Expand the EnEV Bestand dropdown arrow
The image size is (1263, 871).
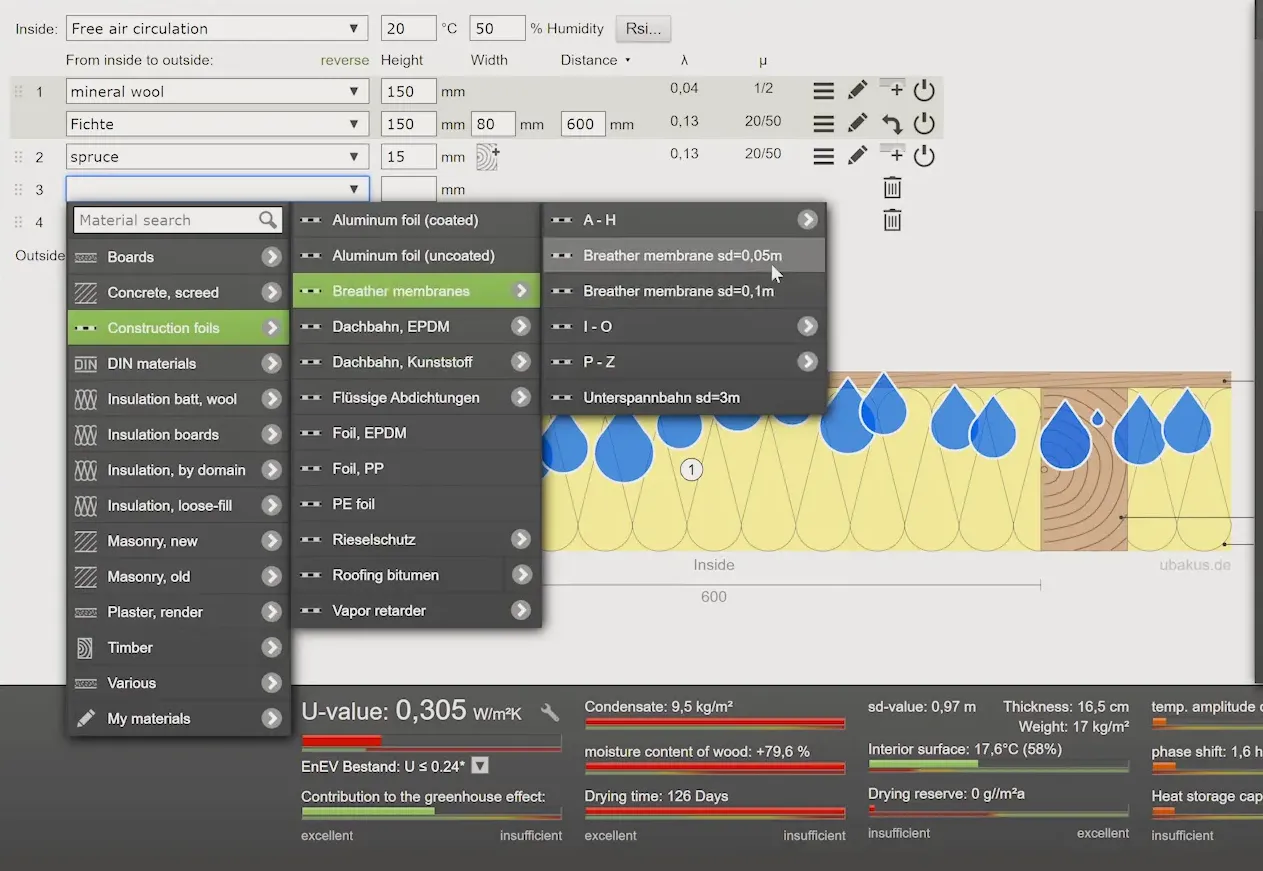coord(480,766)
